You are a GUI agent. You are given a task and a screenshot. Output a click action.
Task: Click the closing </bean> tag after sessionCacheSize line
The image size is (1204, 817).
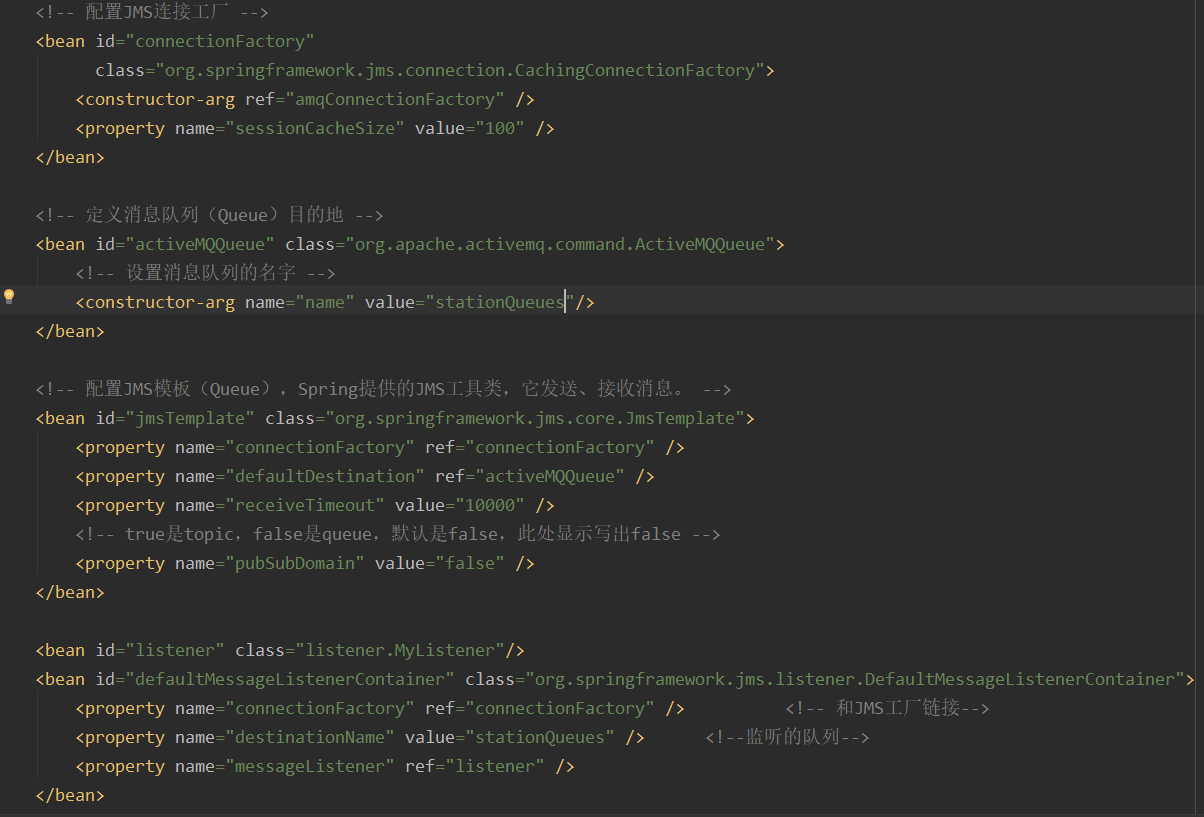[70, 158]
